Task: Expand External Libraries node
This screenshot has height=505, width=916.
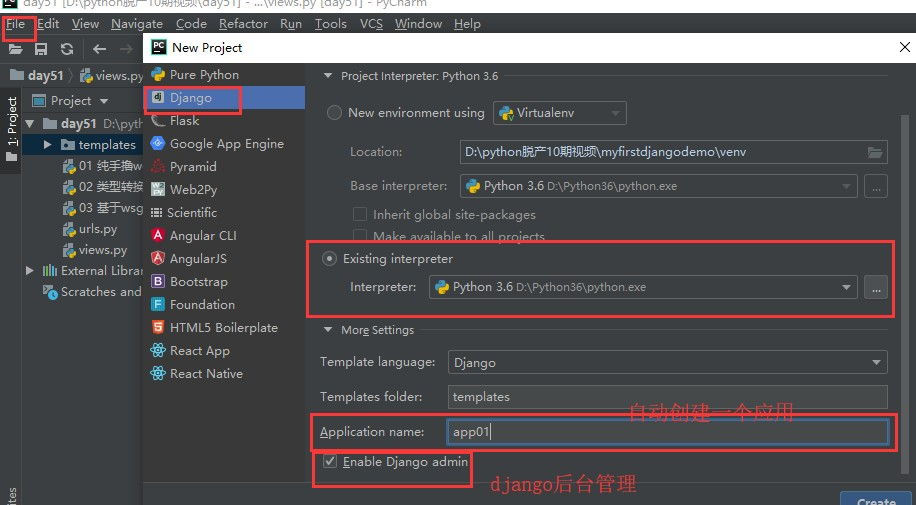Action: click(x=30, y=271)
